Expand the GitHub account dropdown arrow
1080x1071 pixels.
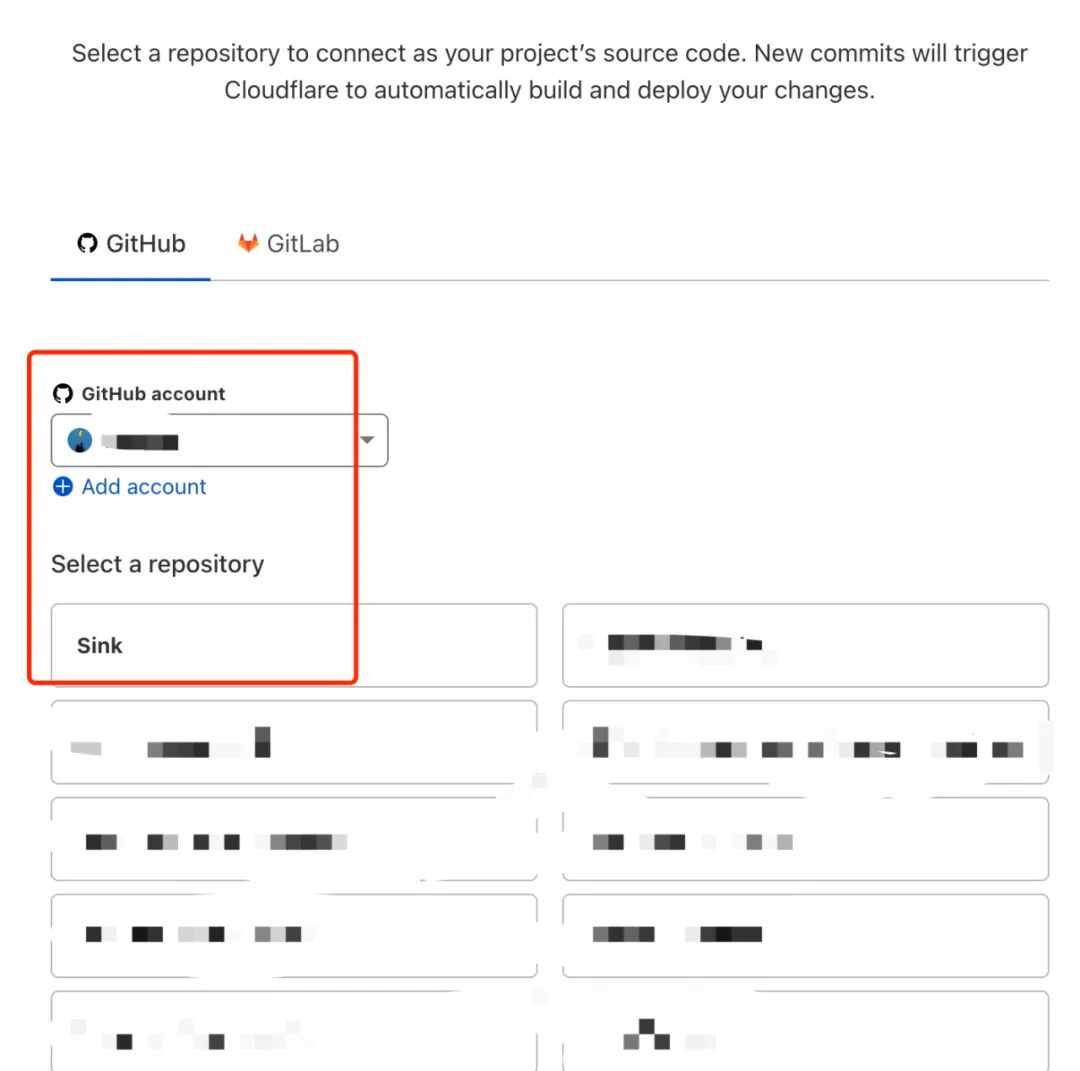(x=367, y=440)
